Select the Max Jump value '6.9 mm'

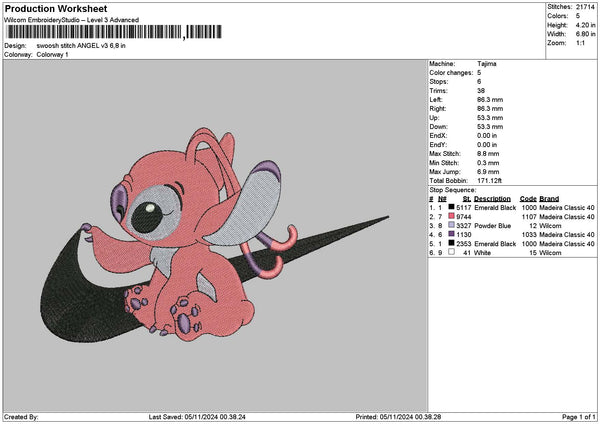click(488, 172)
